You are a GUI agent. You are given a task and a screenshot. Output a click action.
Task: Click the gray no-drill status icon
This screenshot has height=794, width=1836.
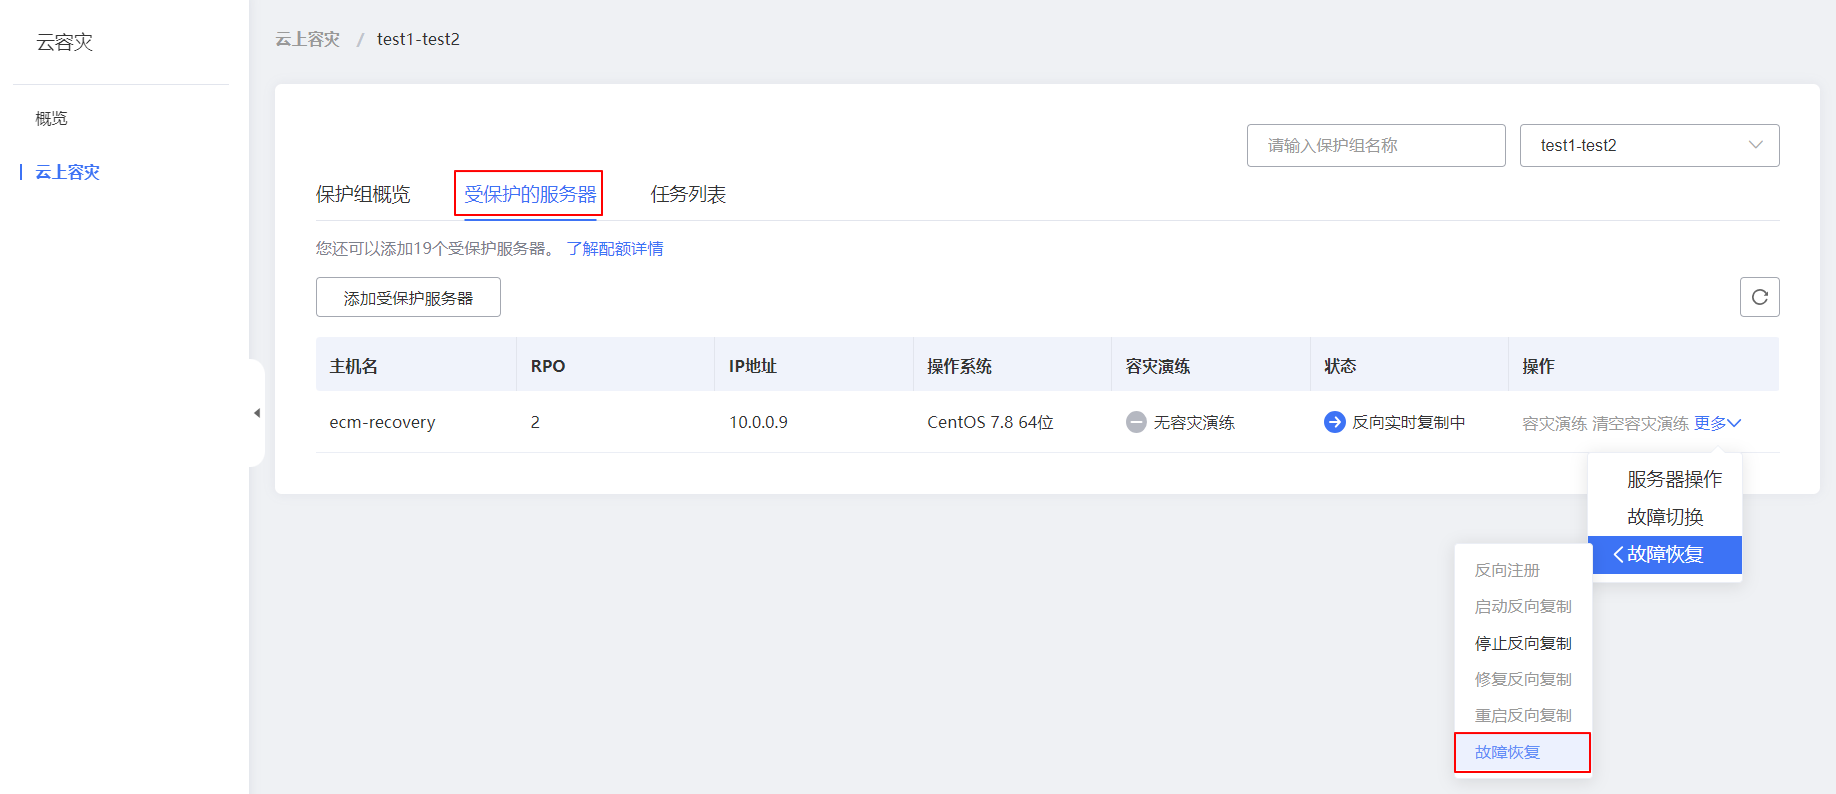pos(1136,422)
